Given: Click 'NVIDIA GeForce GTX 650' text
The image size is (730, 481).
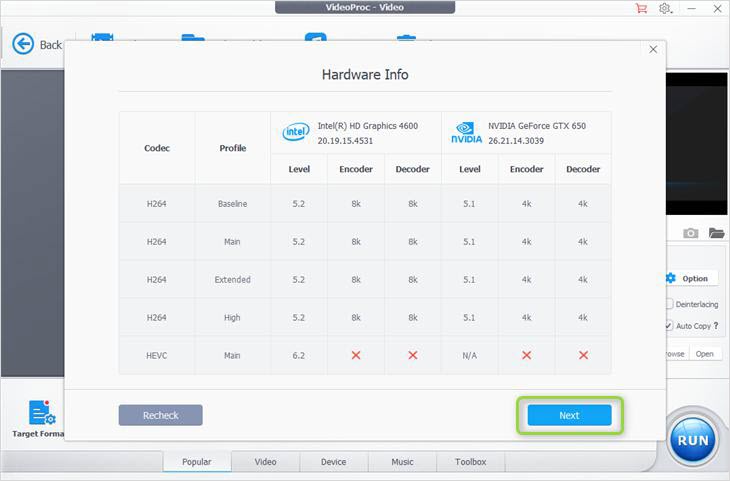Looking at the screenshot, I should click(x=537, y=126).
